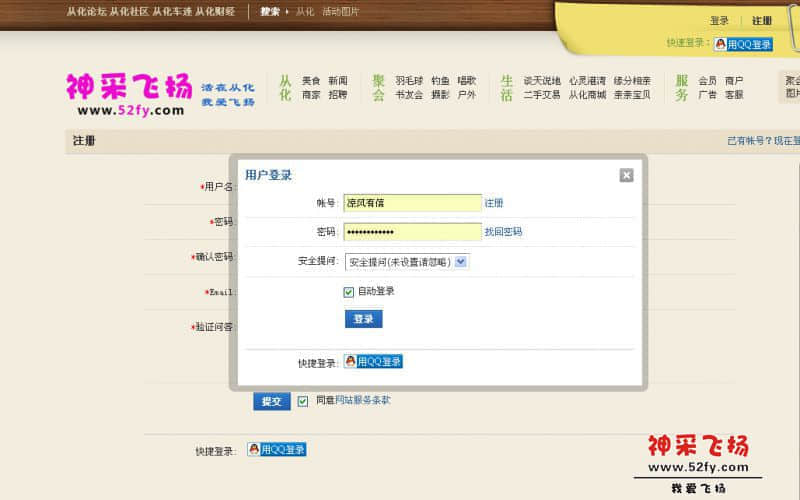
Task: Open the 会员 nav link
Action: (707, 81)
